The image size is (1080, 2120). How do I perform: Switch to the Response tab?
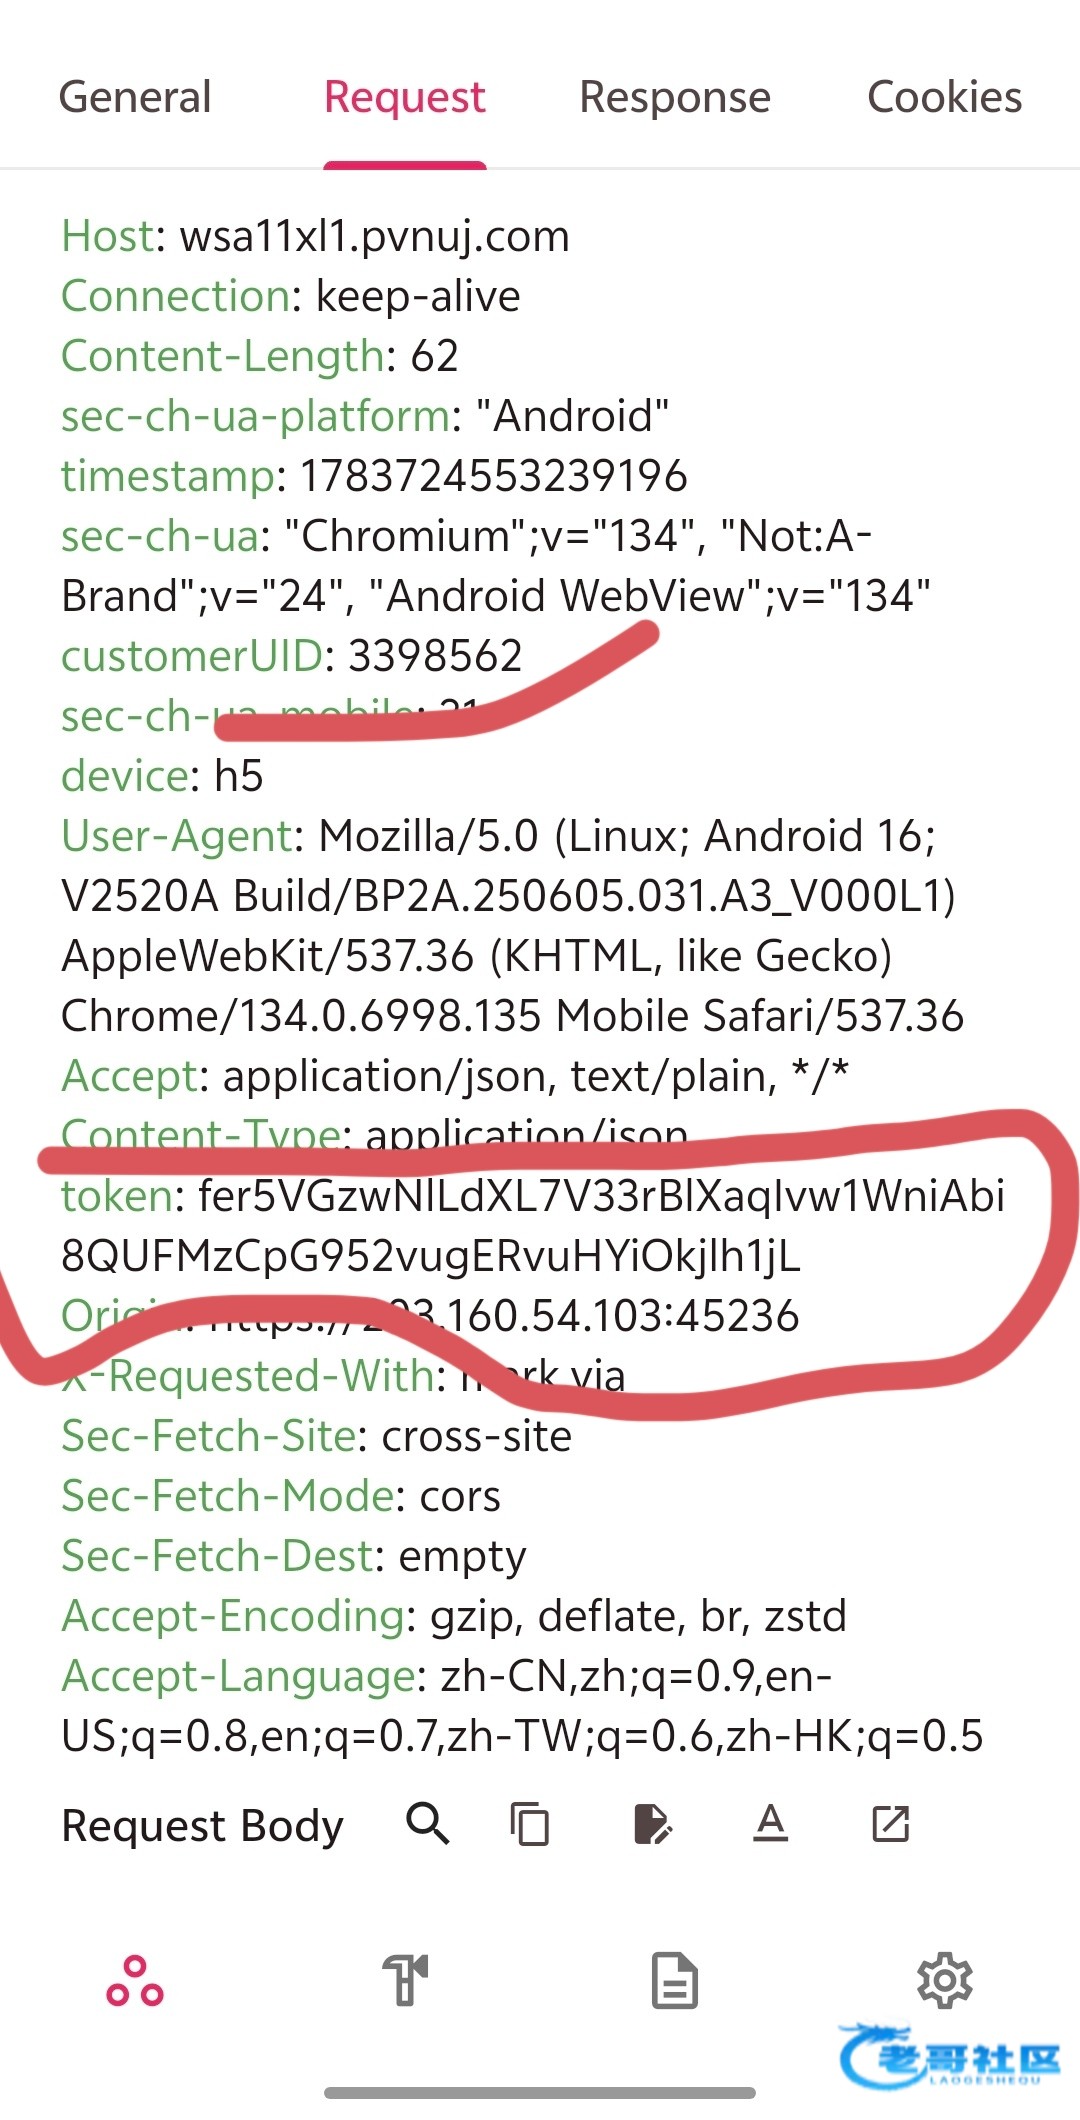pos(675,98)
